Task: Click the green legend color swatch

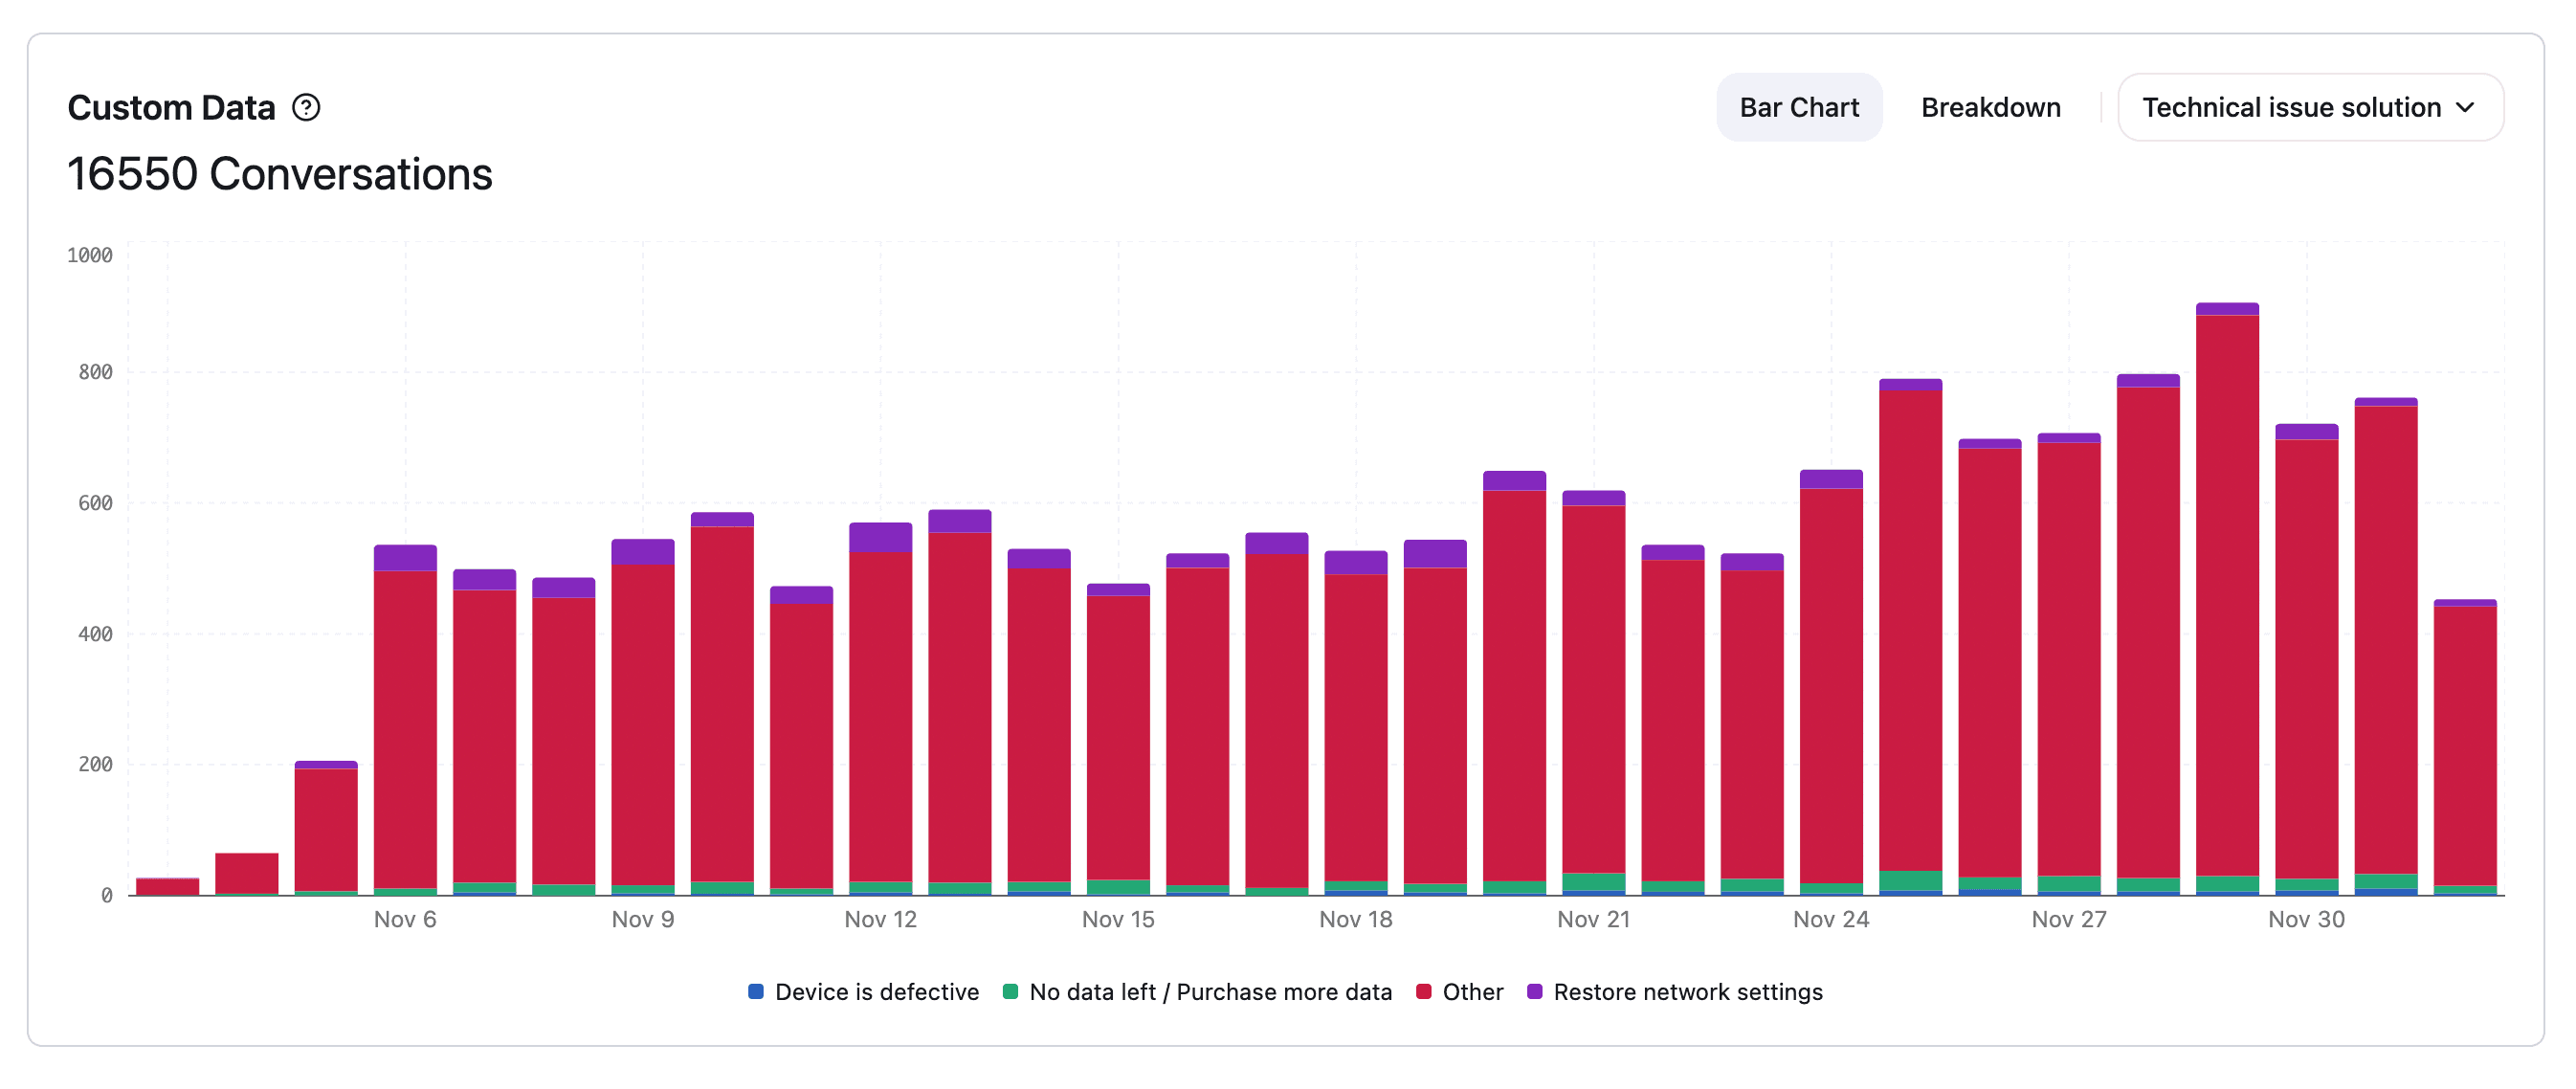Action: 1010,992
